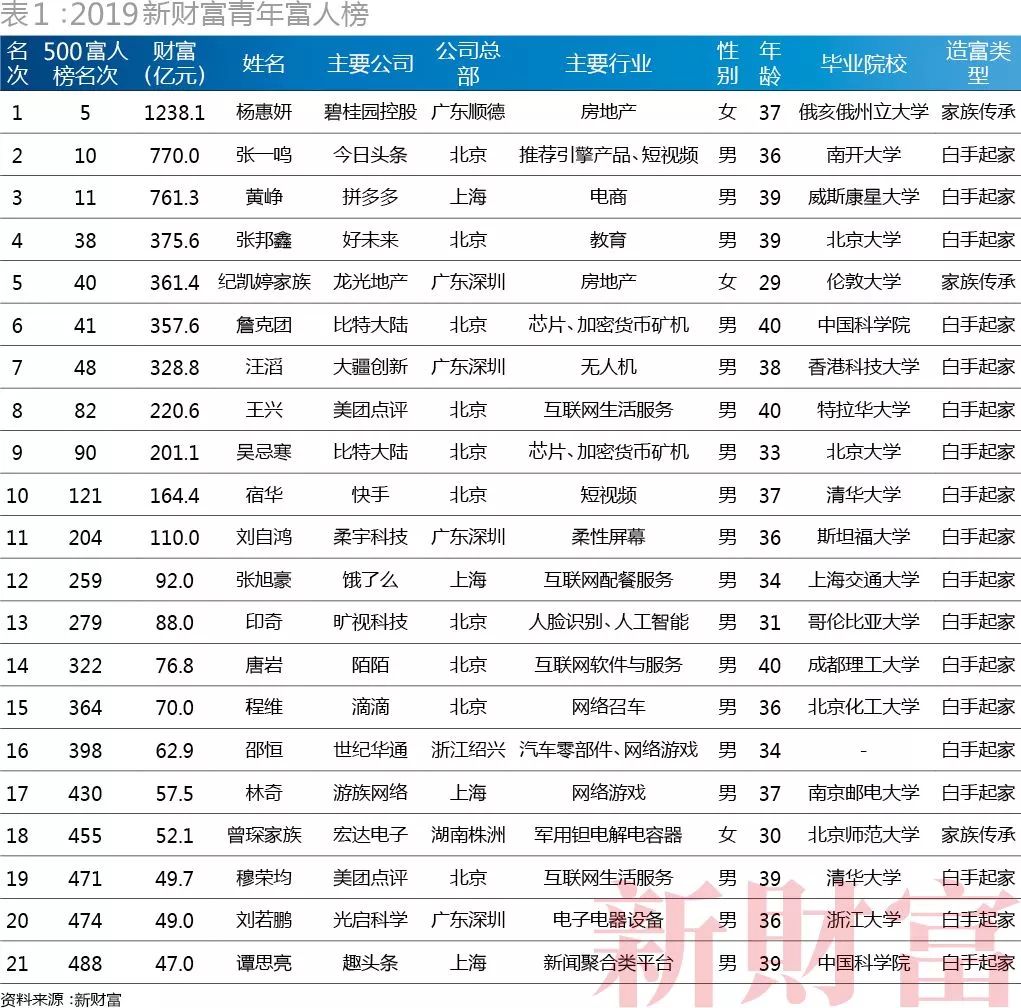Click the source note 资料来源:新财富
Image resolution: width=1021 pixels, height=1008 pixels.
(x=61, y=999)
